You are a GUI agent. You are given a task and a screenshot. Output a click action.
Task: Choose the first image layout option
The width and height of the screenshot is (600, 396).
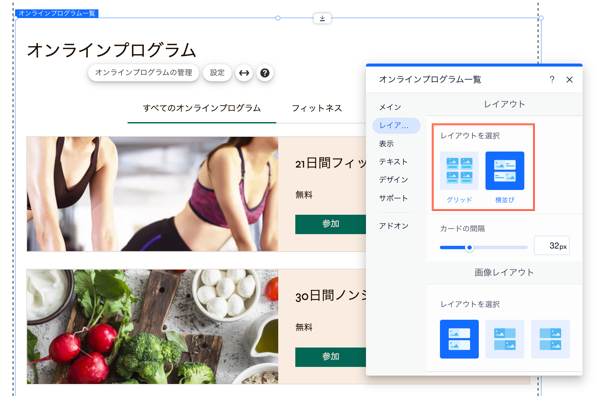coord(459,339)
